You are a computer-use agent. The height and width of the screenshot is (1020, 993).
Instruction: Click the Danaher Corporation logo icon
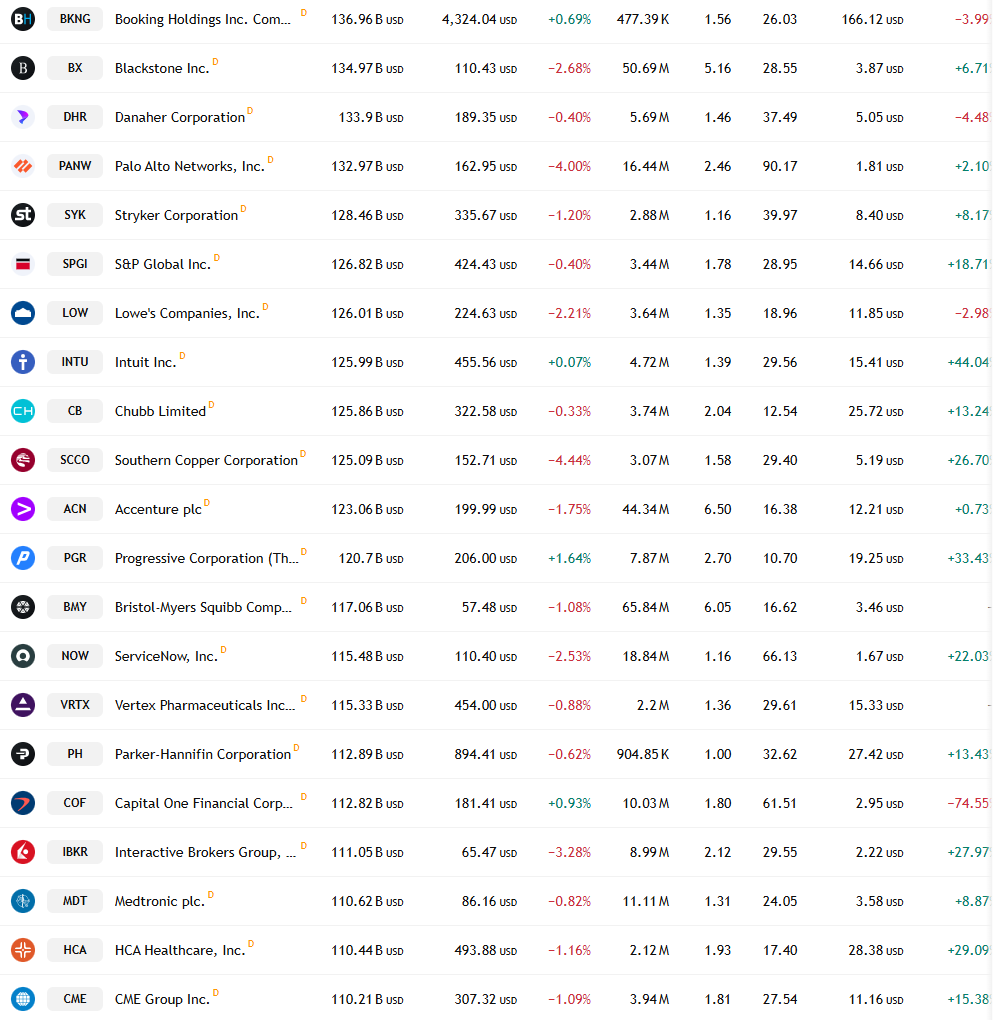tap(23, 117)
